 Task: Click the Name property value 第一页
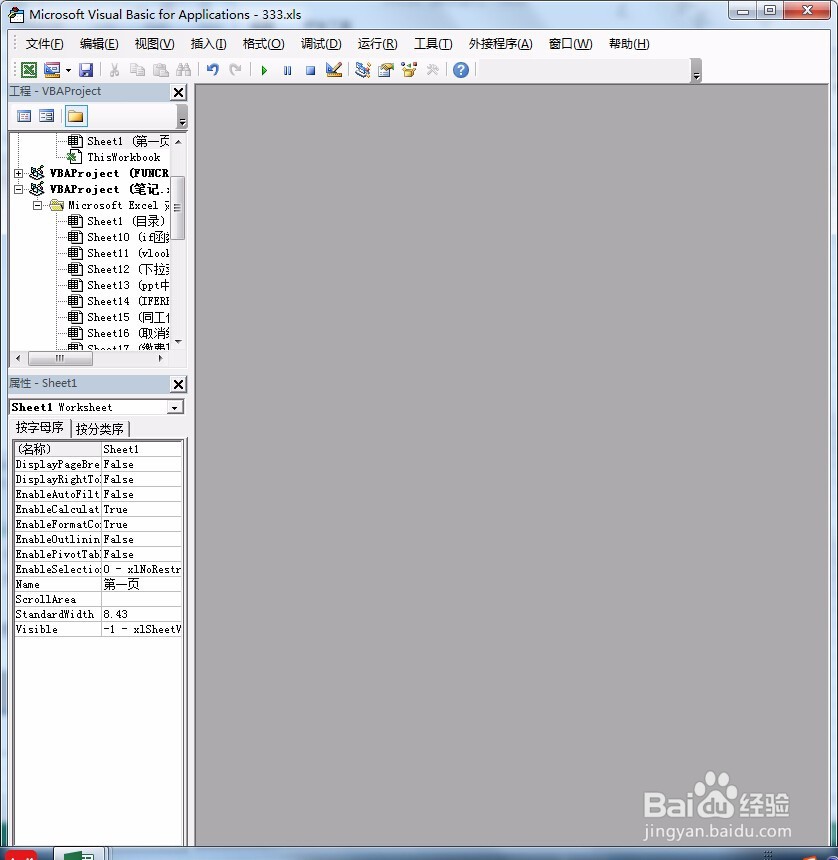(141, 584)
